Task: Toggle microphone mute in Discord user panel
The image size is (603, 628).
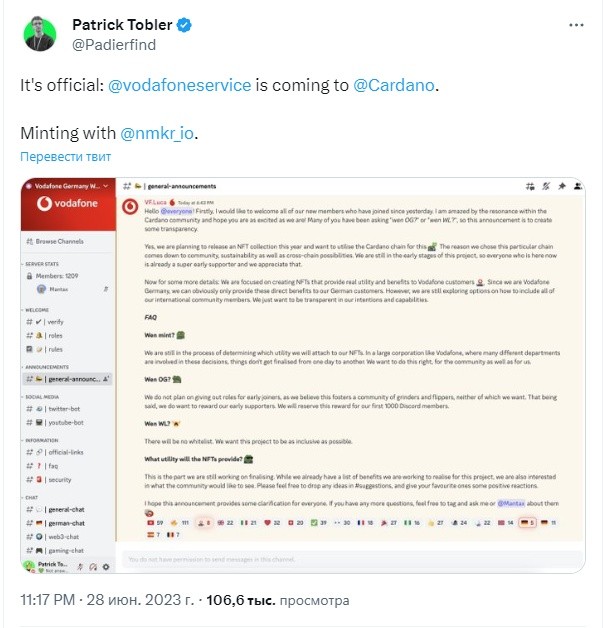Action: (x=80, y=567)
